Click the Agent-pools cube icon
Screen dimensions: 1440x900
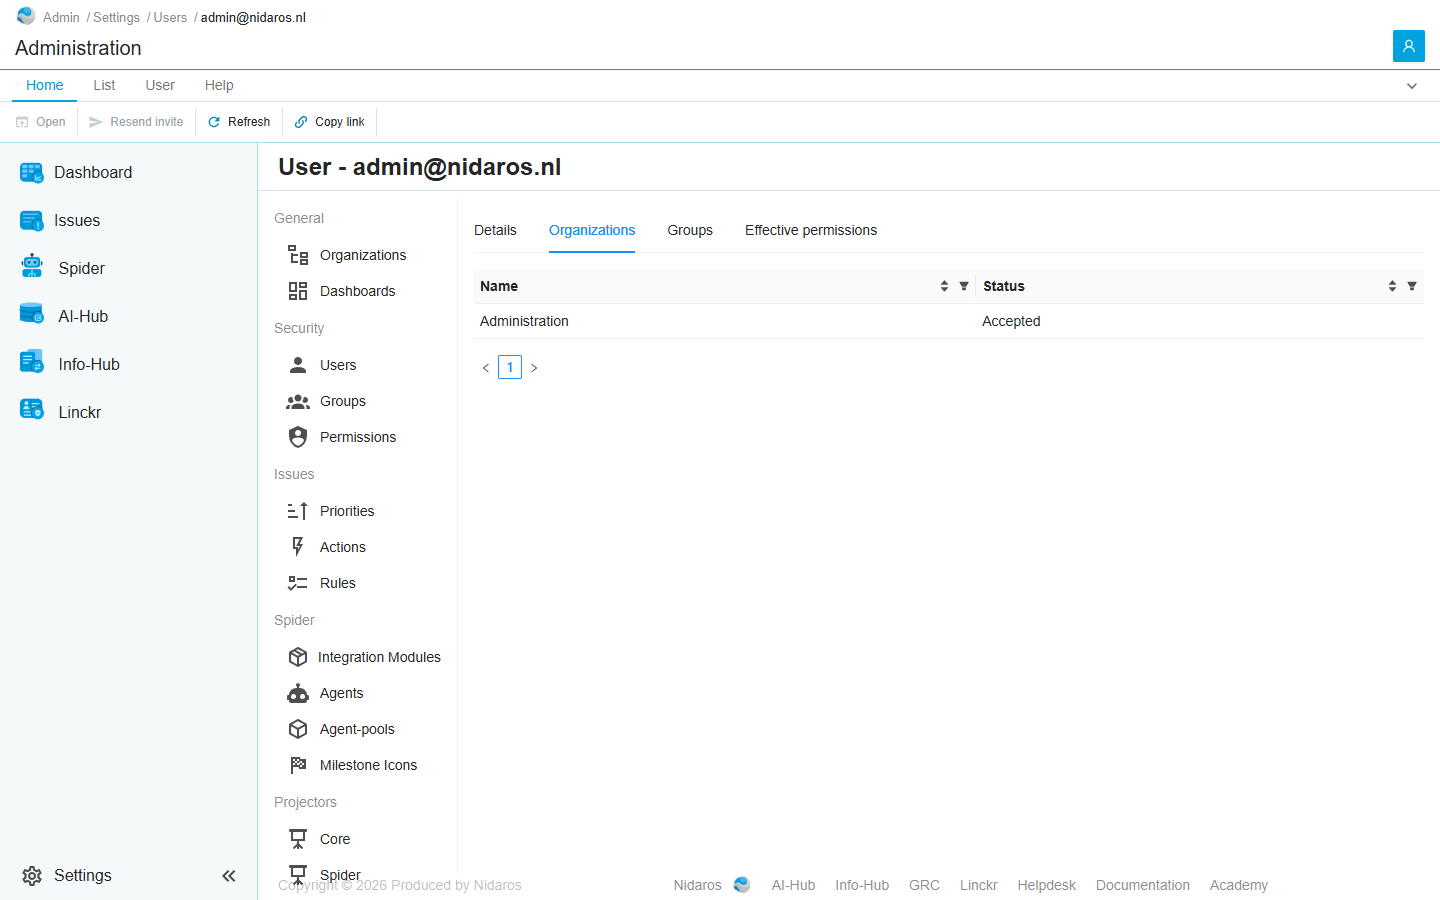298,729
